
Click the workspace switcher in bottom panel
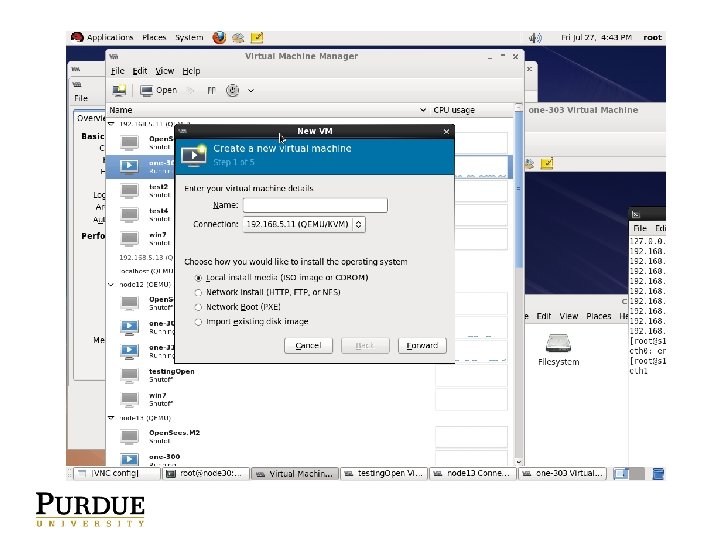[x=629, y=473]
